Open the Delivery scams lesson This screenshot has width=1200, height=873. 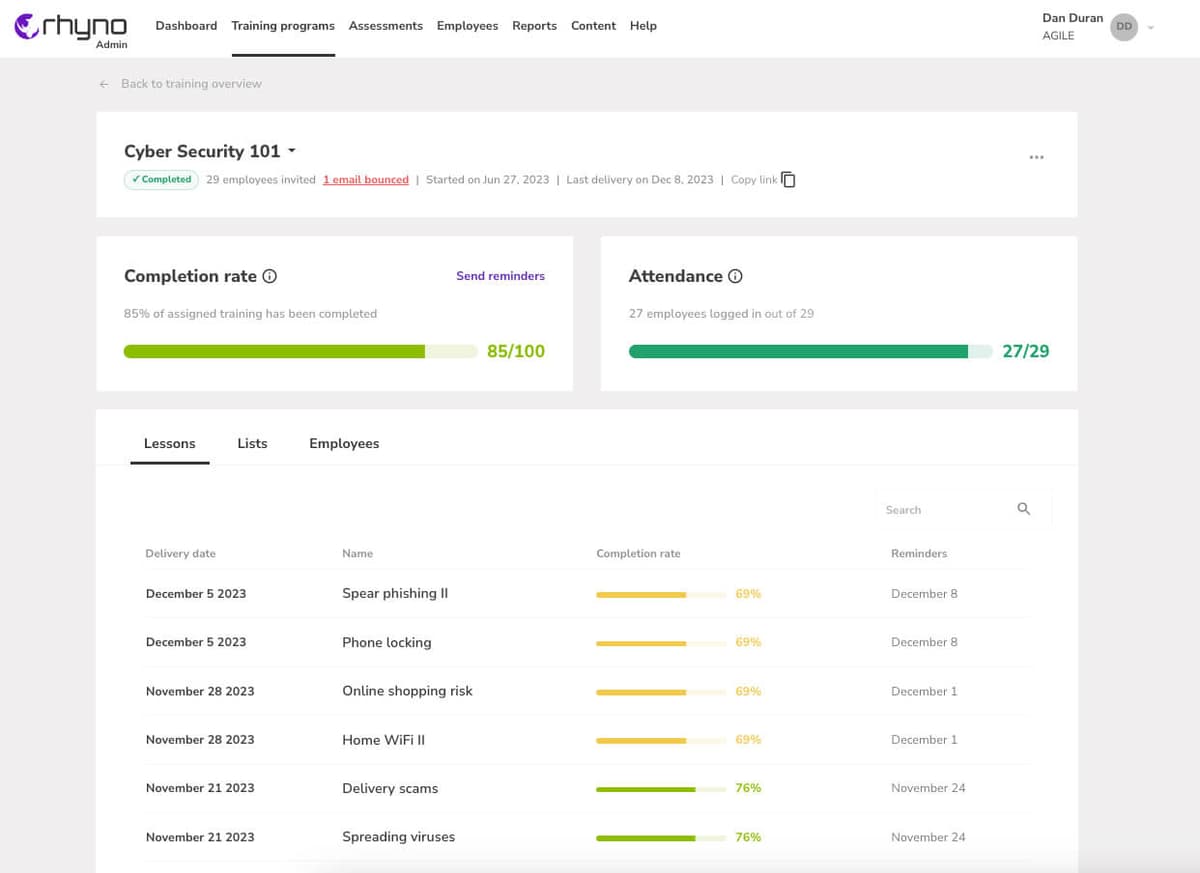pyautogui.click(x=390, y=788)
